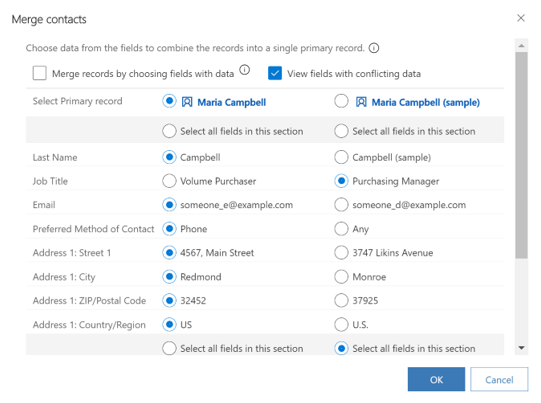Click the vertical scrollbar thumb
541x403 pixels.
(x=521, y=155)
